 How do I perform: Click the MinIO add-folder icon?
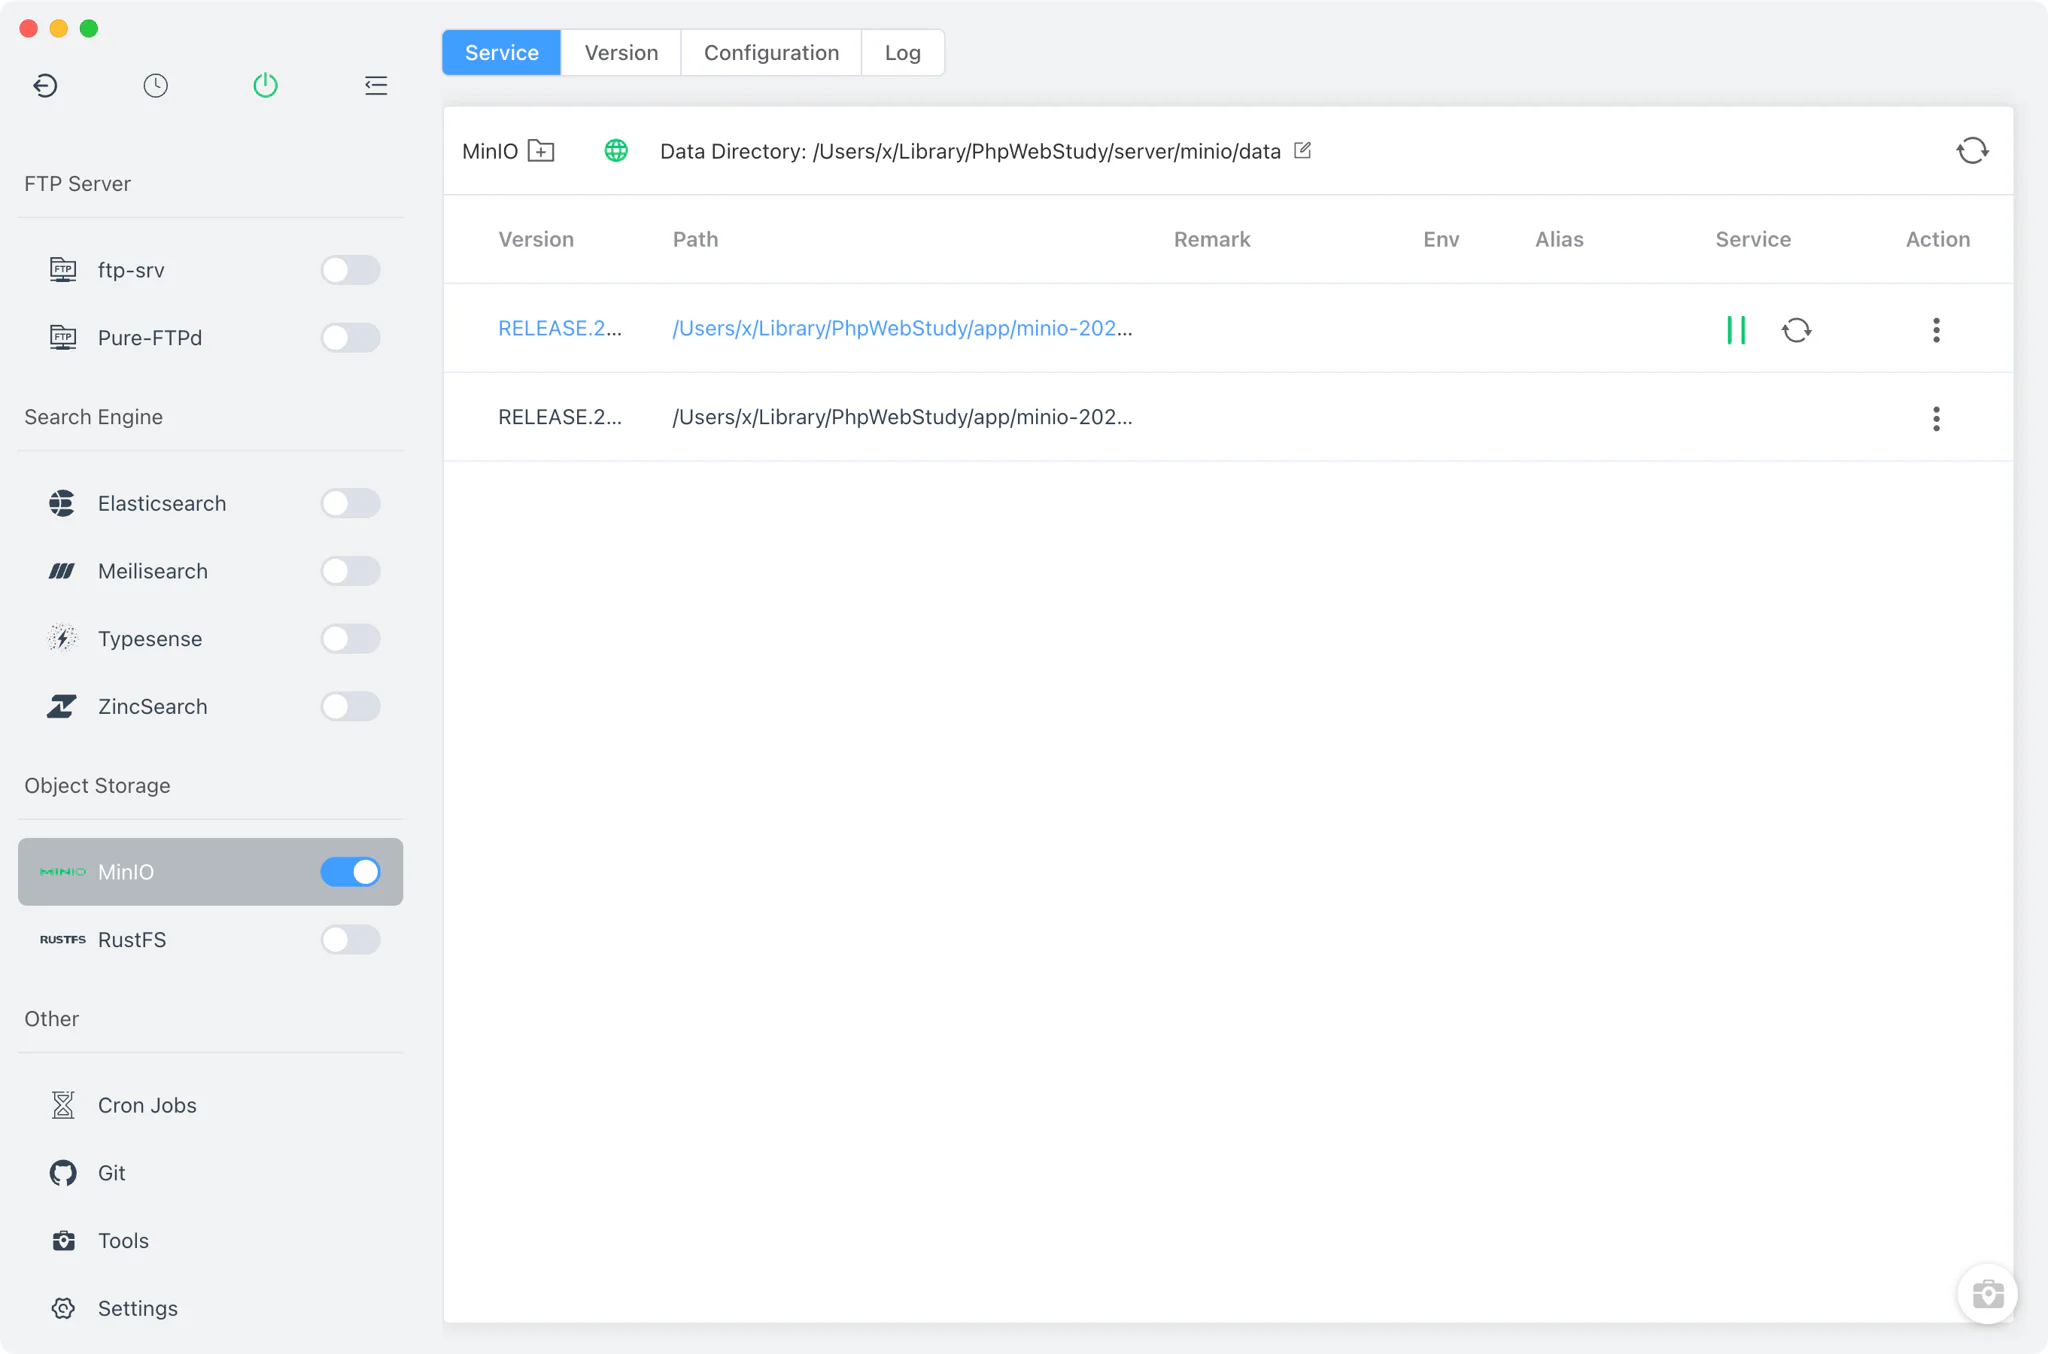click(541, 151)
